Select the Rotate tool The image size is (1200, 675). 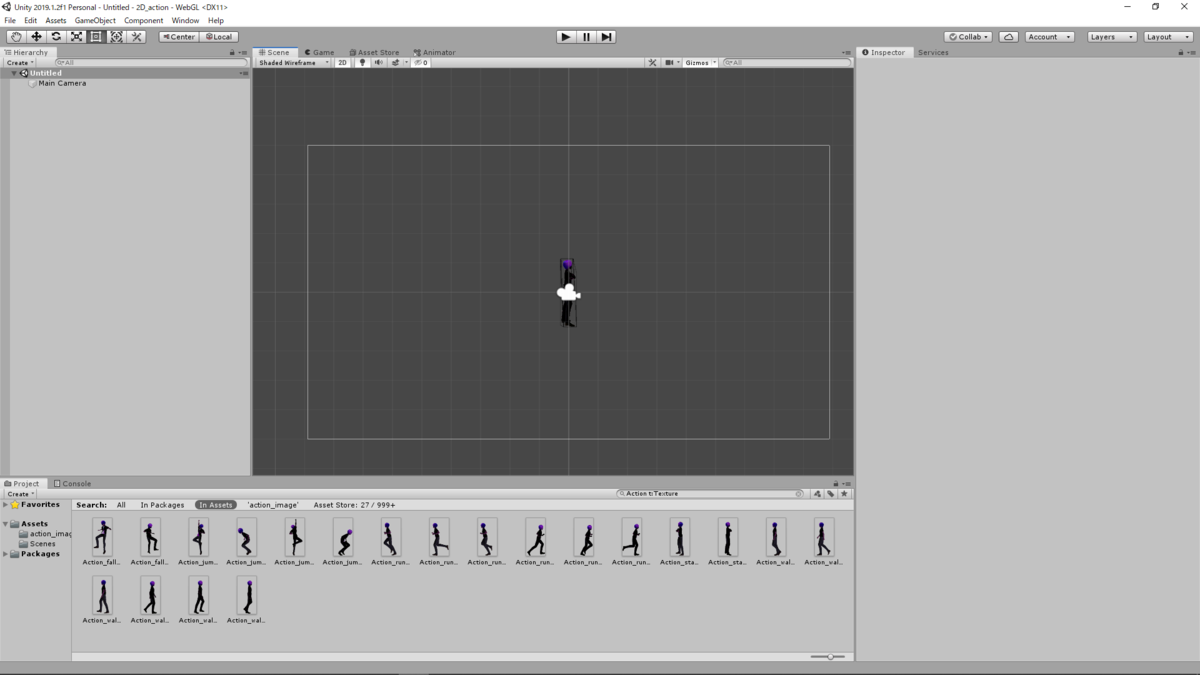[56, 37]
